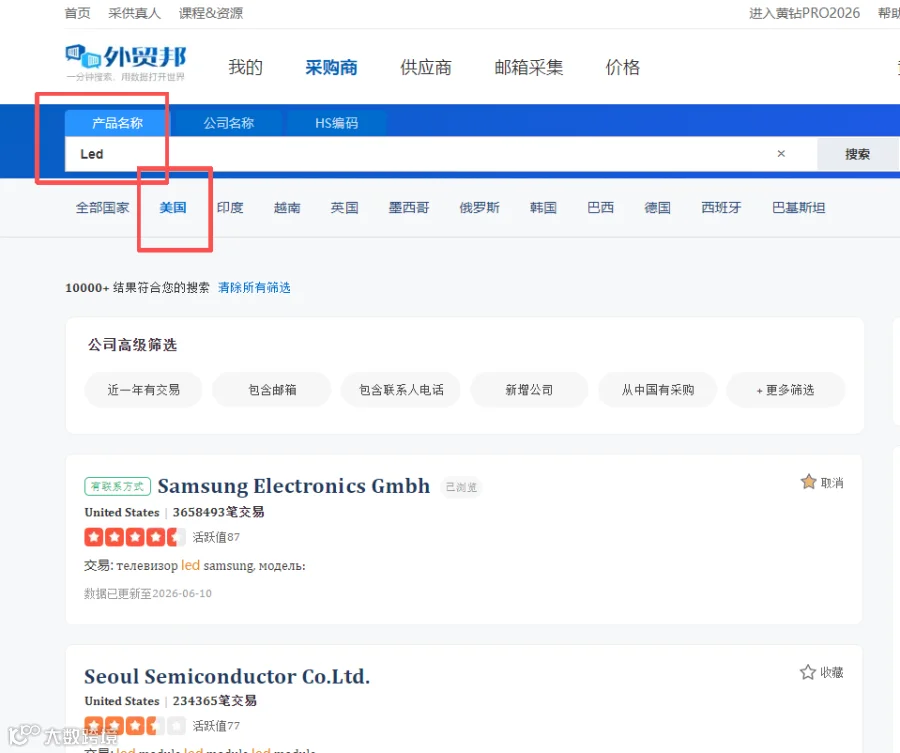
Task: Open the 采供真人 top link
Action: (x=134, y=13)
